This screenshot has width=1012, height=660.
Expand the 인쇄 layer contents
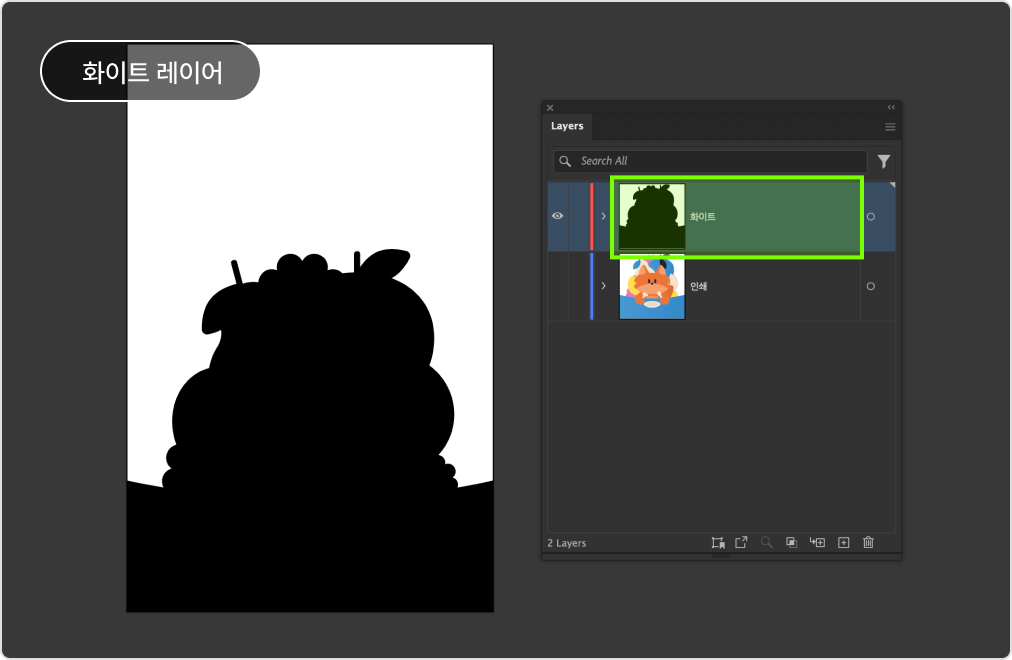tap(601, 287)
